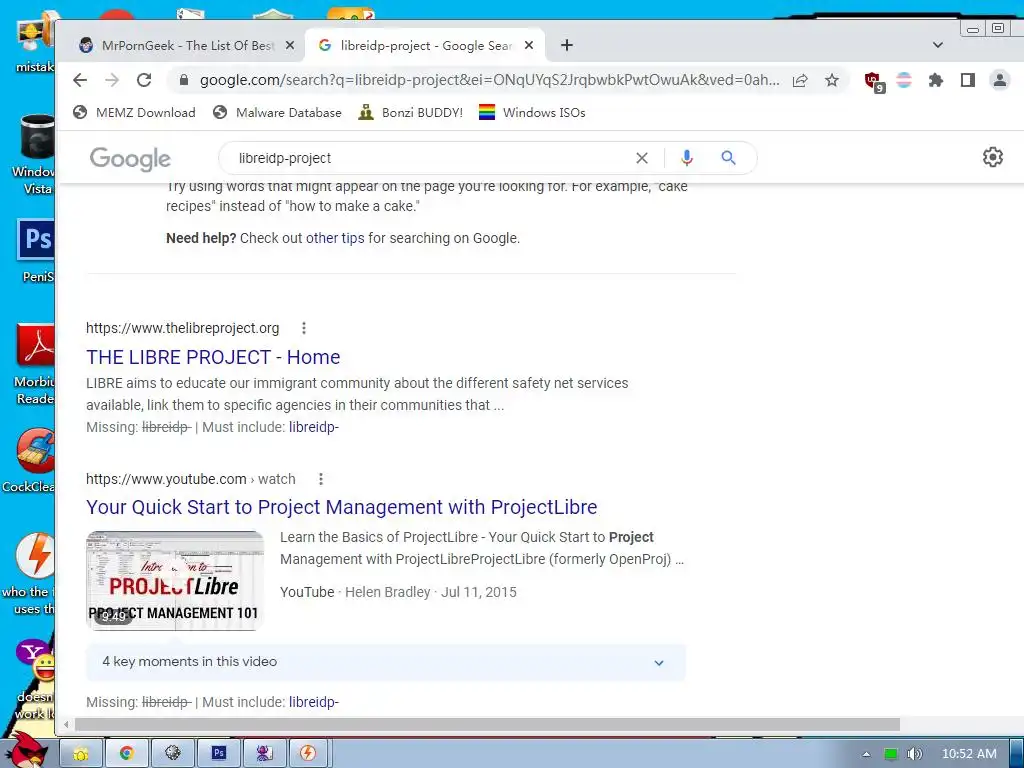Submit search with the magnifier icon
This screenshot has width=1024, height=768.
728,158
